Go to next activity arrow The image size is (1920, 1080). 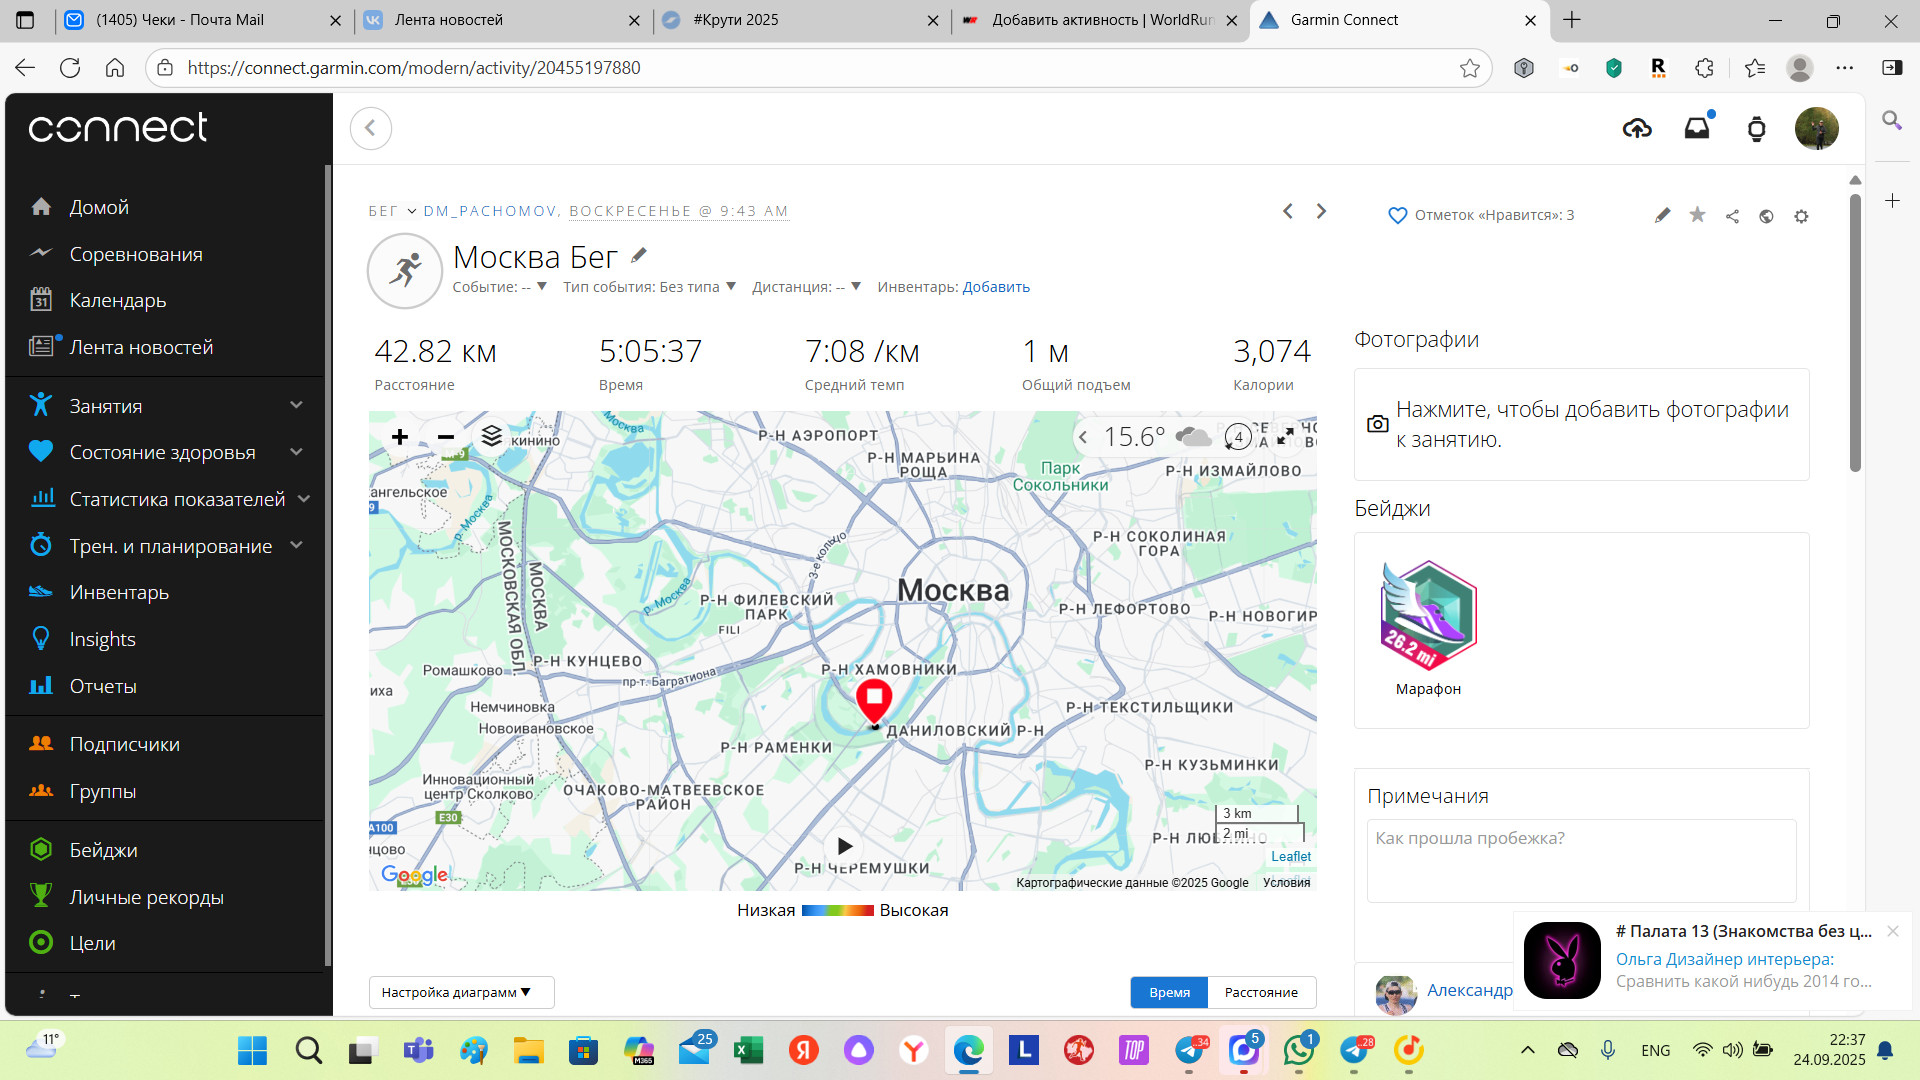(1321, 211)
